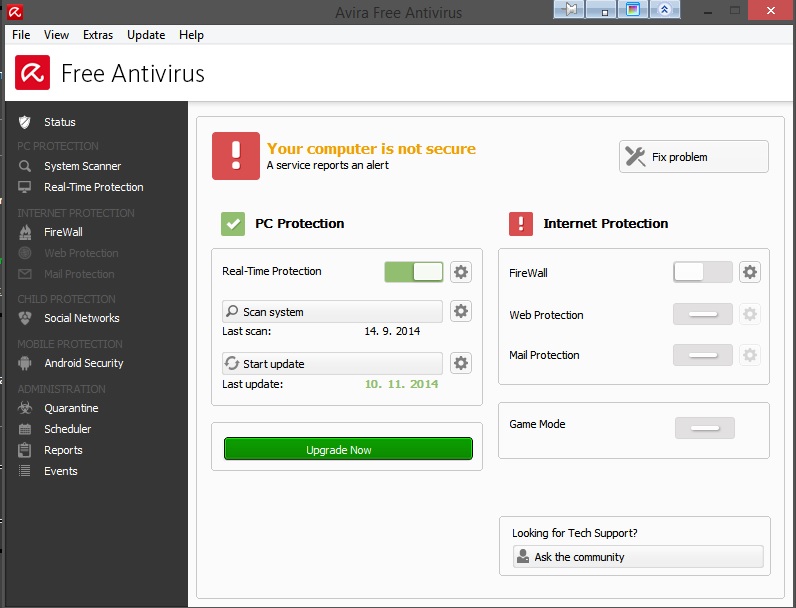Open the Reports label in the sidebar
This screenshot has width=796, height=608.
pos(63,450)
